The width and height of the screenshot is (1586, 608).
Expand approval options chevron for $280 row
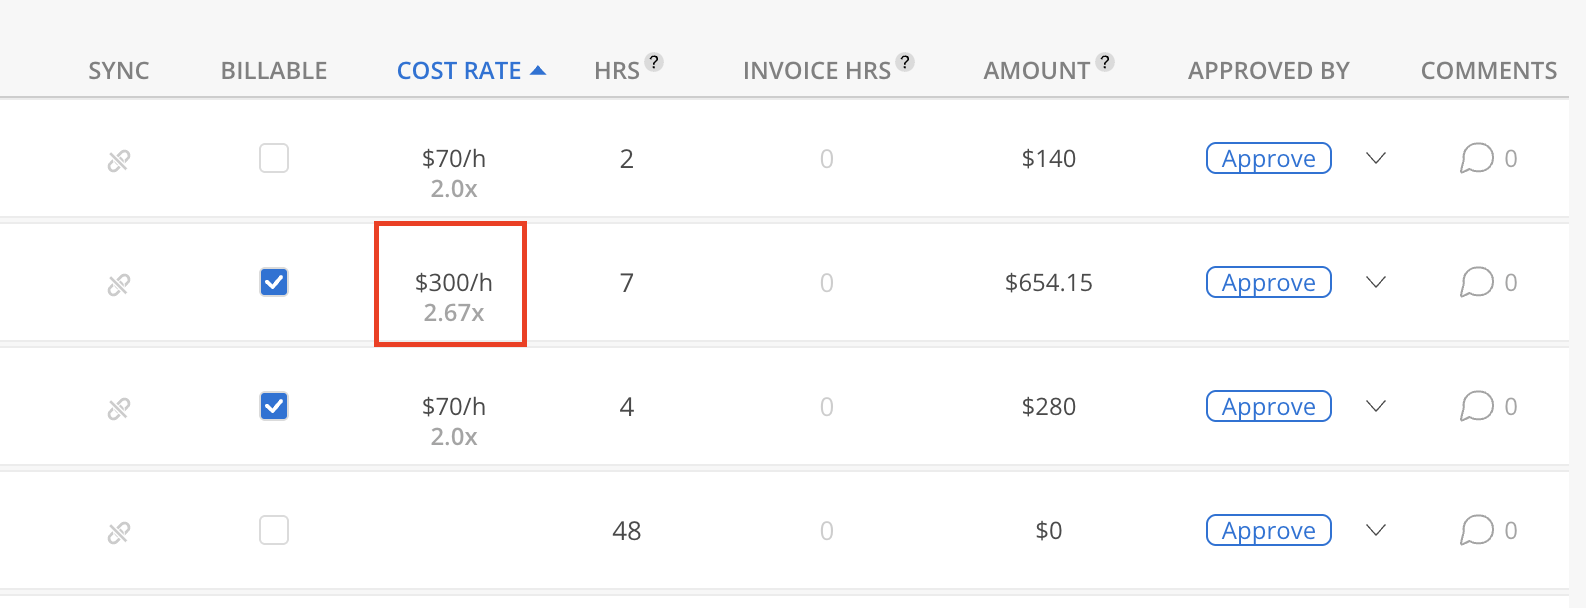tap(1376, 406)
